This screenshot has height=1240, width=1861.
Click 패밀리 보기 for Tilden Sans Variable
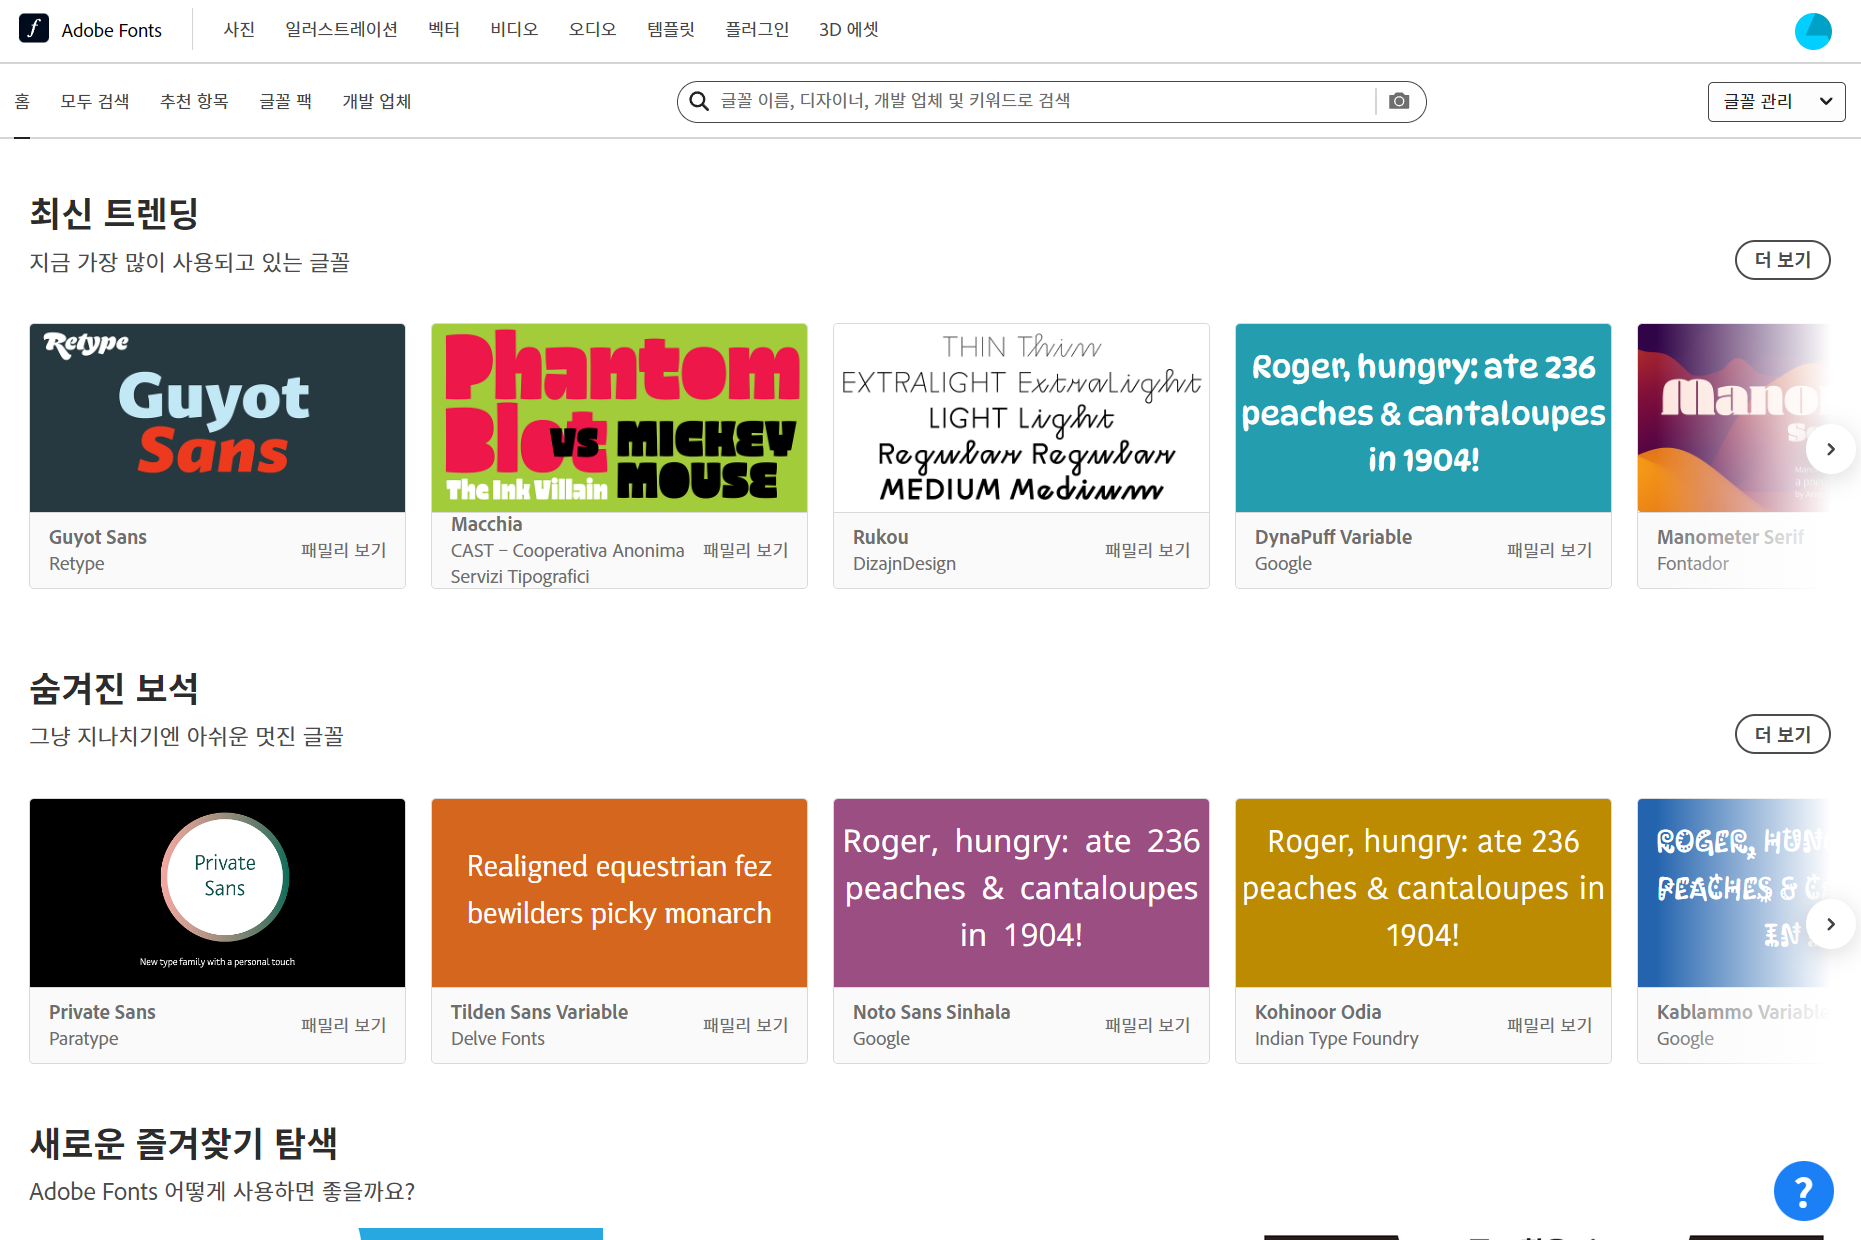coord(745,1025)
